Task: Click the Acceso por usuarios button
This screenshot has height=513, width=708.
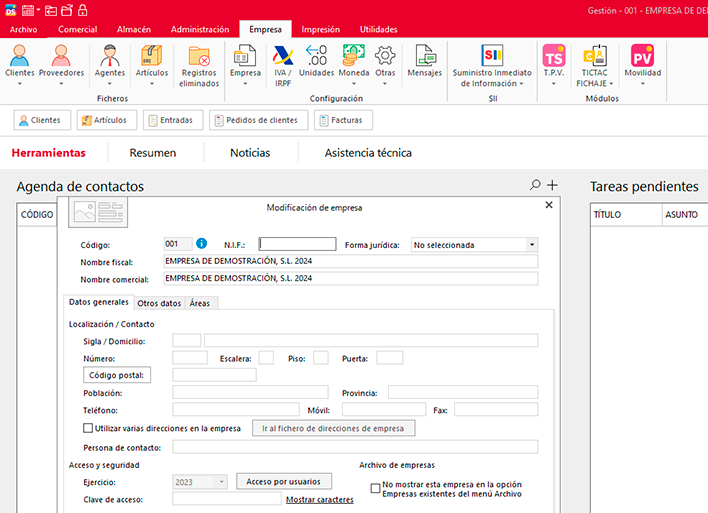Action: (283, 482)
